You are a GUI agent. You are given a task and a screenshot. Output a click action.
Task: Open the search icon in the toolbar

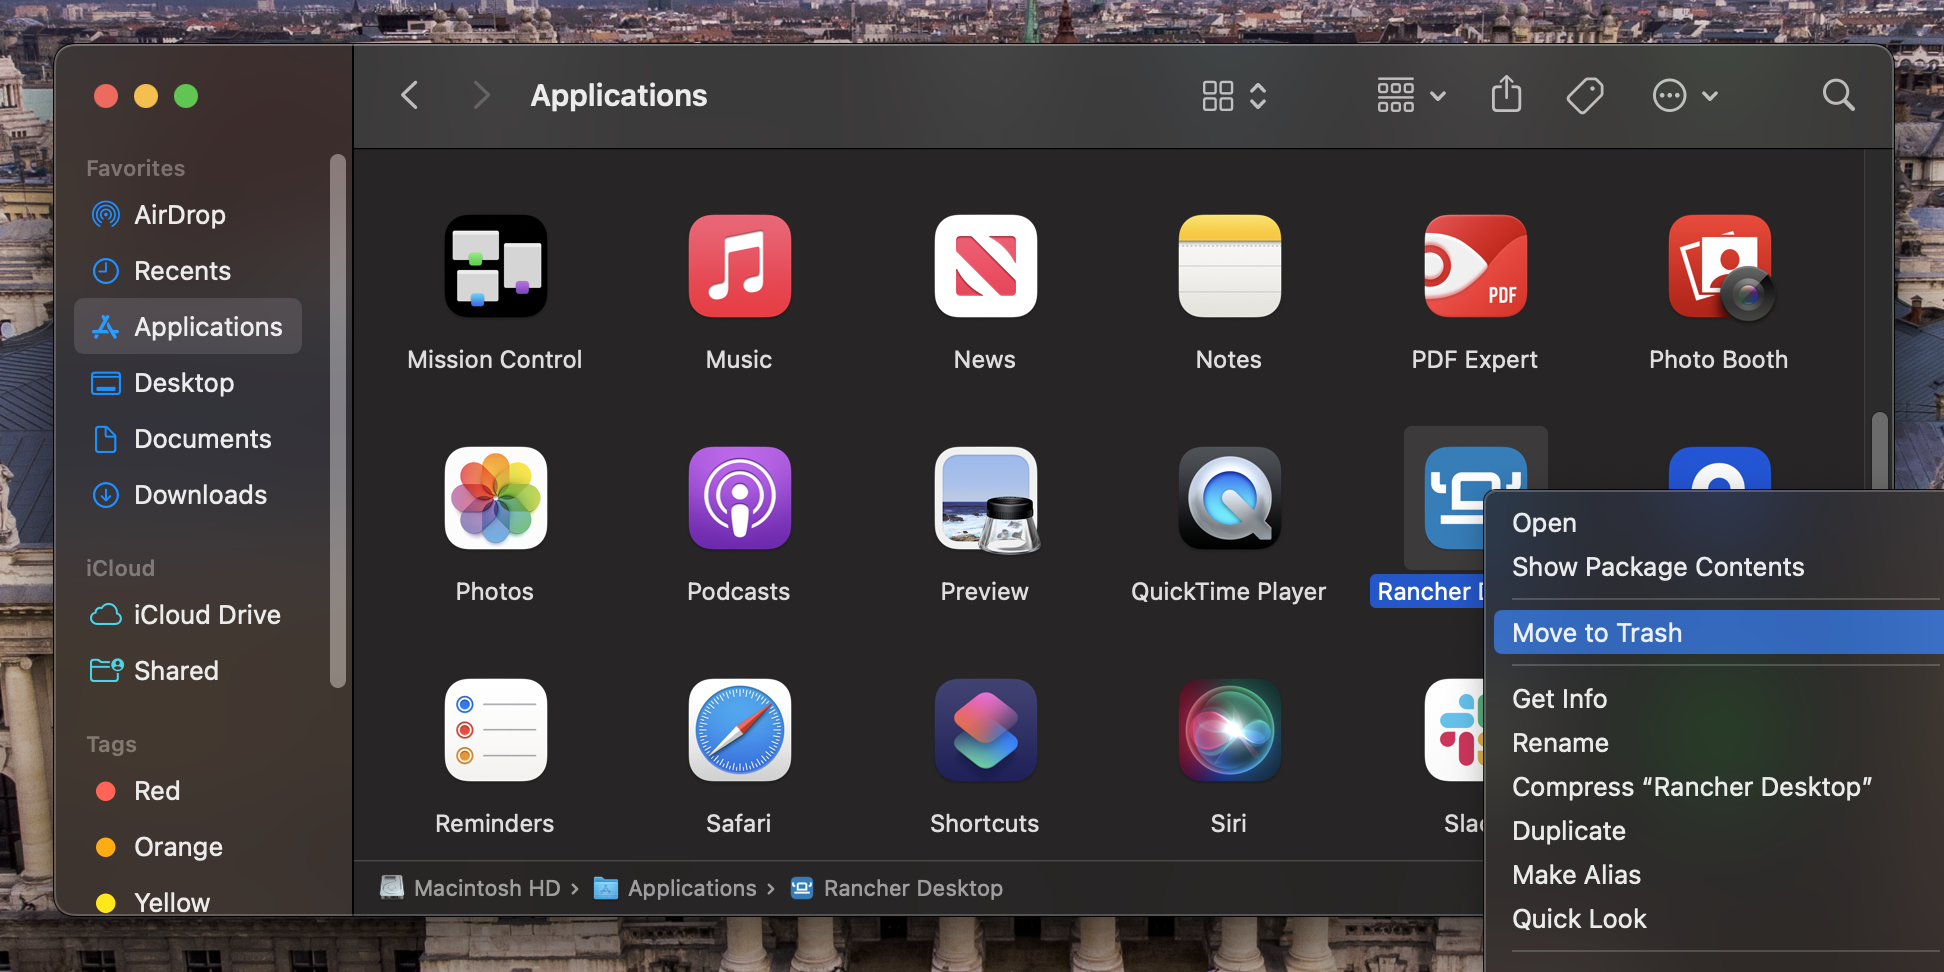point(1838,95)
